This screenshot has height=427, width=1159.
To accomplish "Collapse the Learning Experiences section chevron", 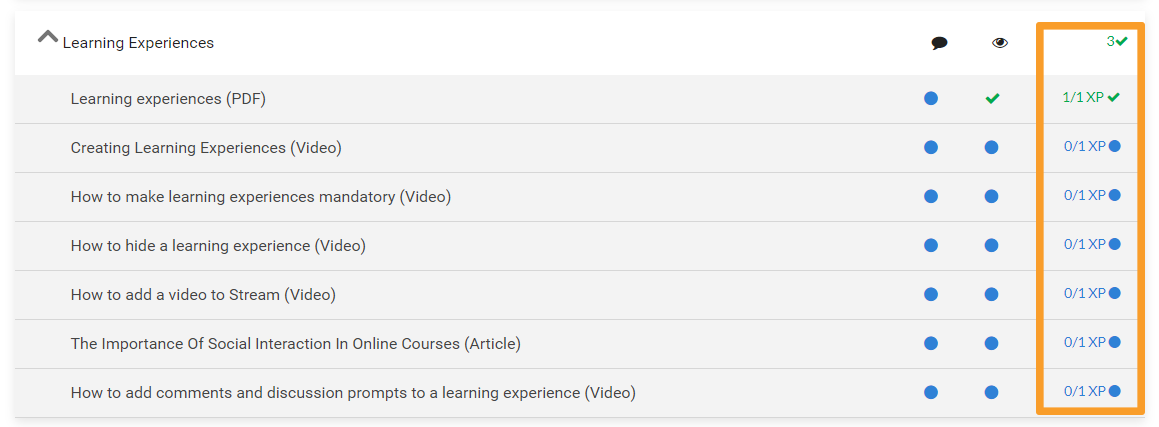I will tap(47, 37).
